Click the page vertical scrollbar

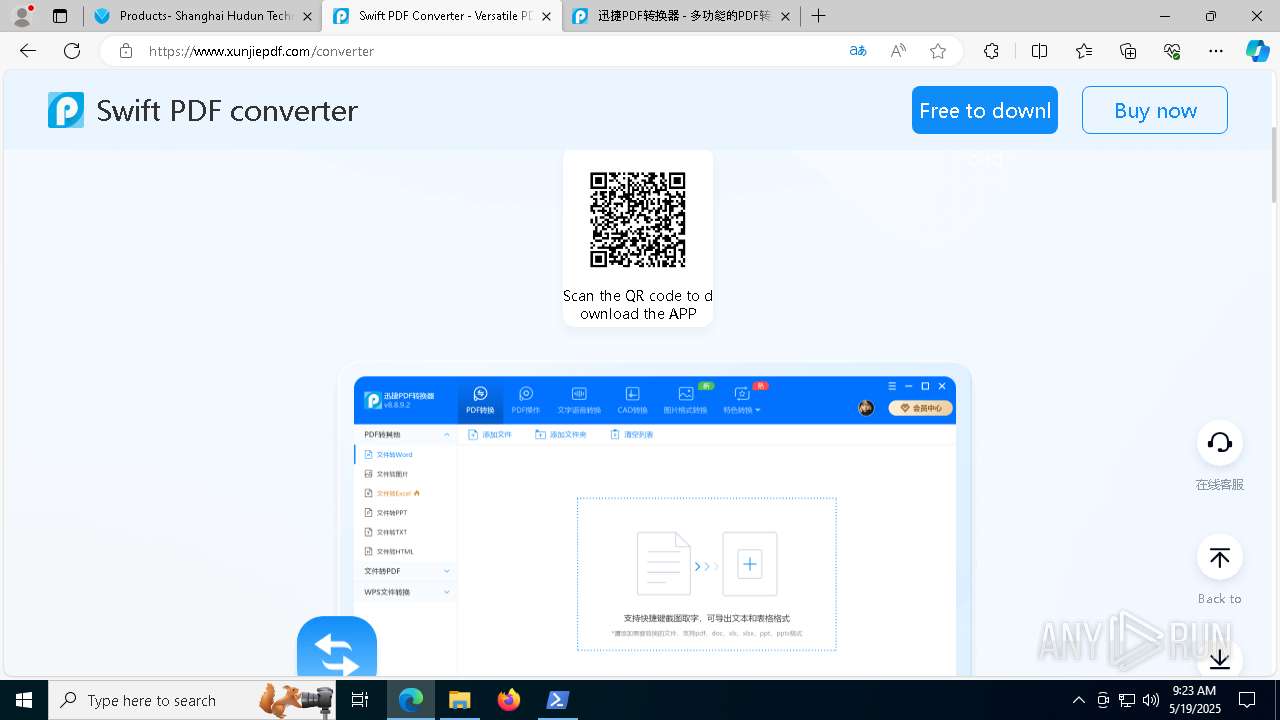click(1274, 164)
